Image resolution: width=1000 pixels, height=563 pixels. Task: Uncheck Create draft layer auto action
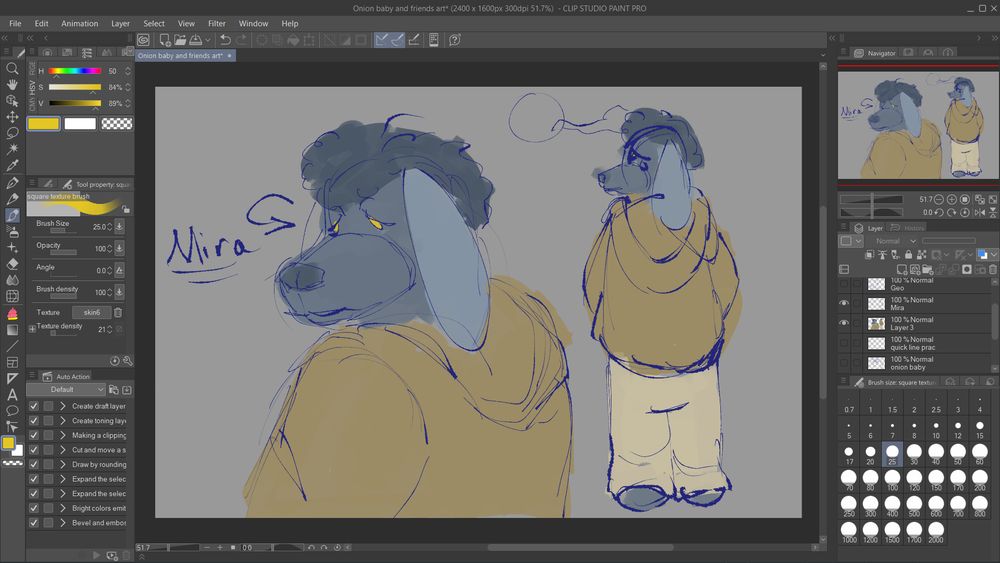point(34,406)
